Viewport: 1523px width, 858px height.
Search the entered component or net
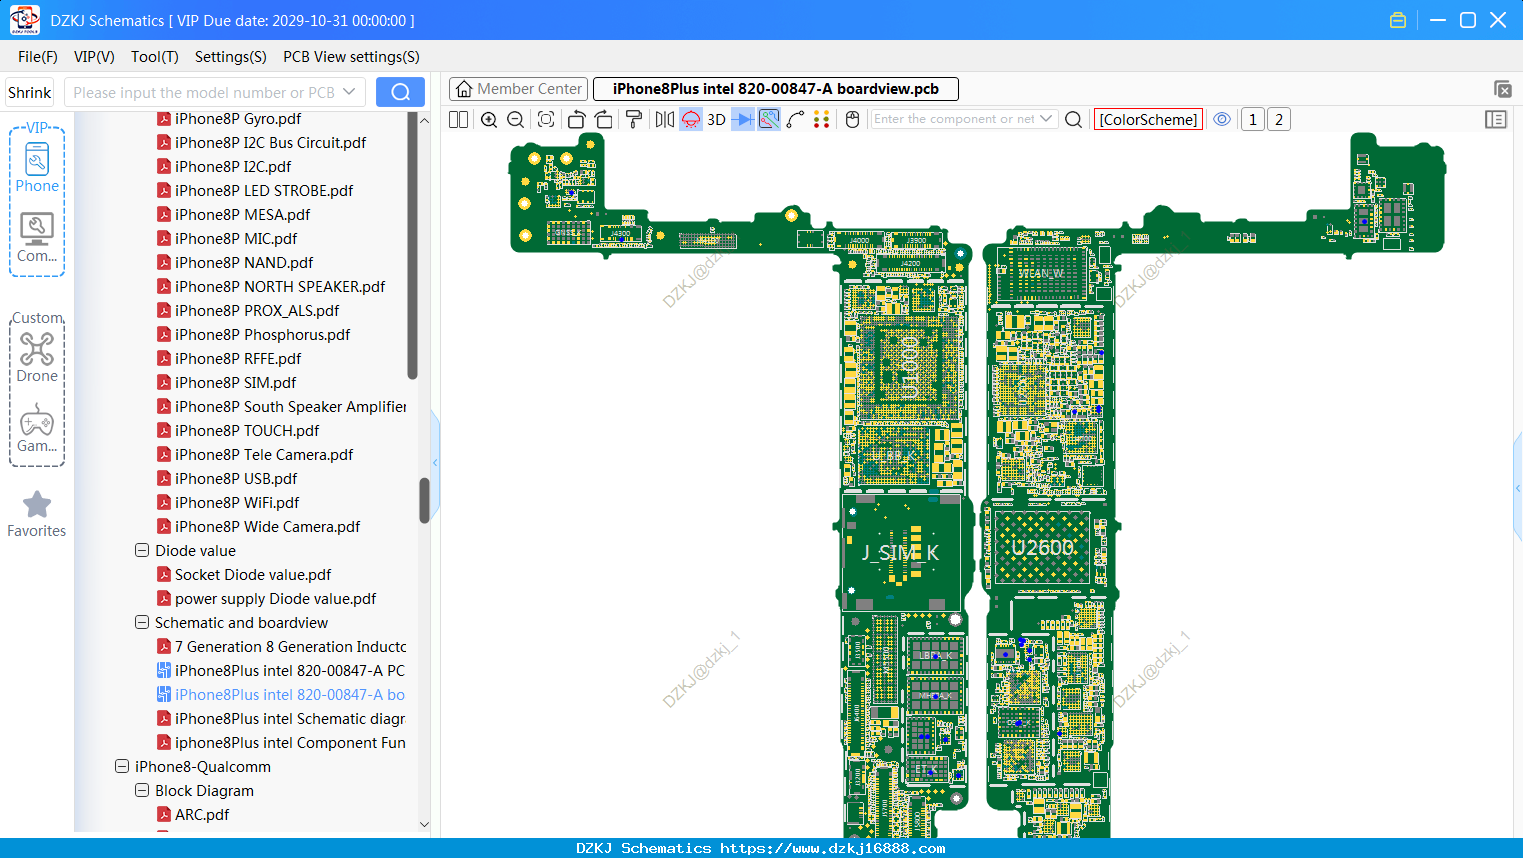1073,120
